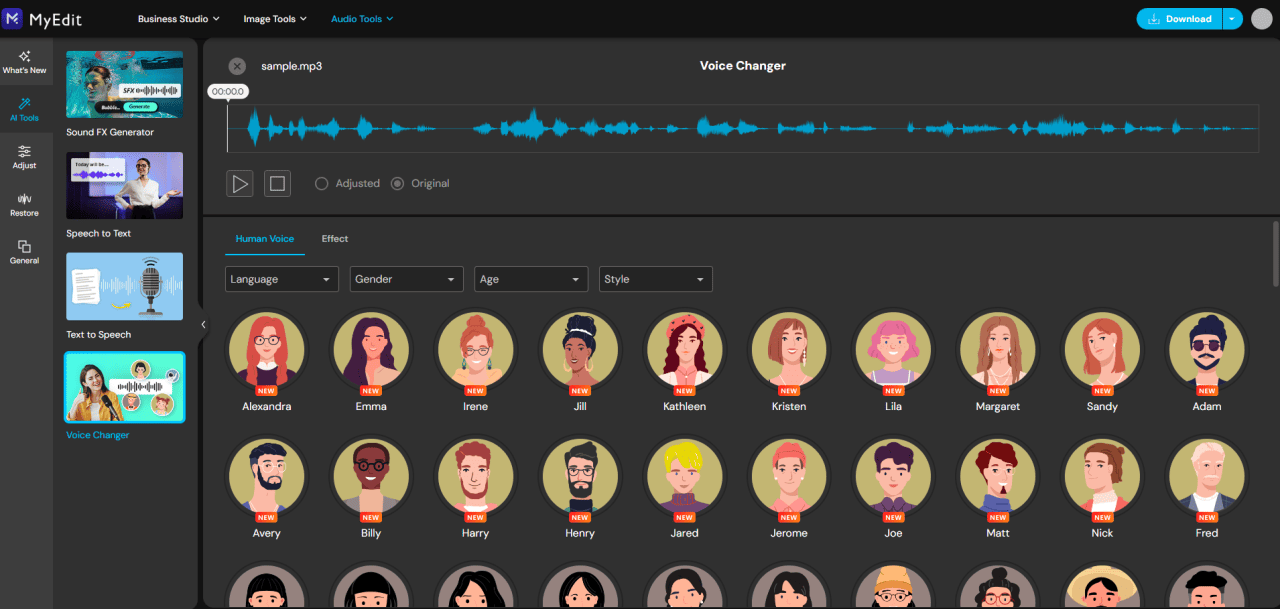
Task: Select the Jerome voice avatar
Action: 789,476
